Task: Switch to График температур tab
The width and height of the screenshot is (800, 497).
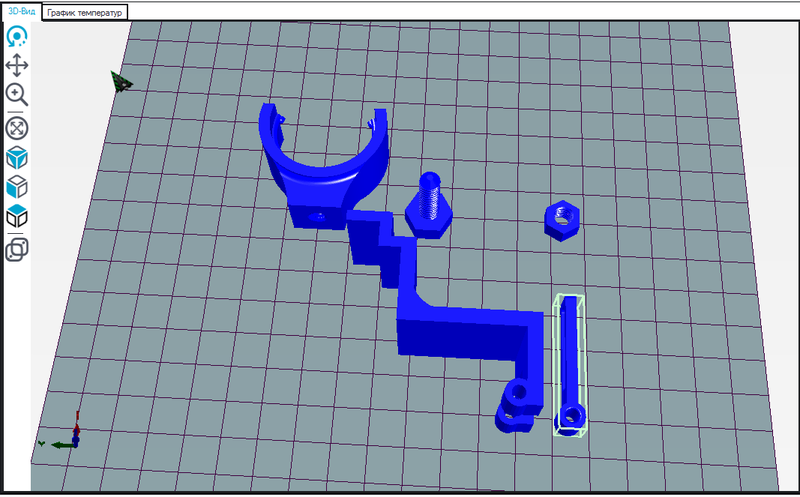Action: click(x=85, y=11)
